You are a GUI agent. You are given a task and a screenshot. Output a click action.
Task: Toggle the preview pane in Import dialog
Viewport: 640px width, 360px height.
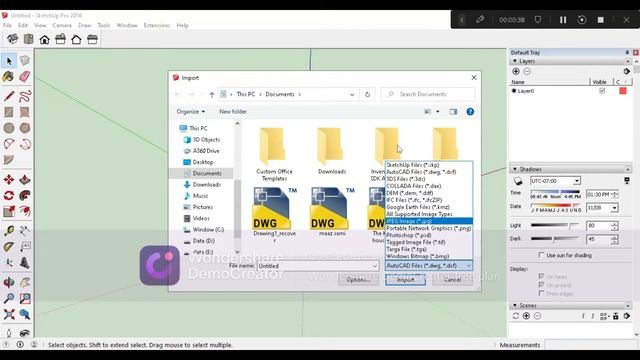[453, 111]
